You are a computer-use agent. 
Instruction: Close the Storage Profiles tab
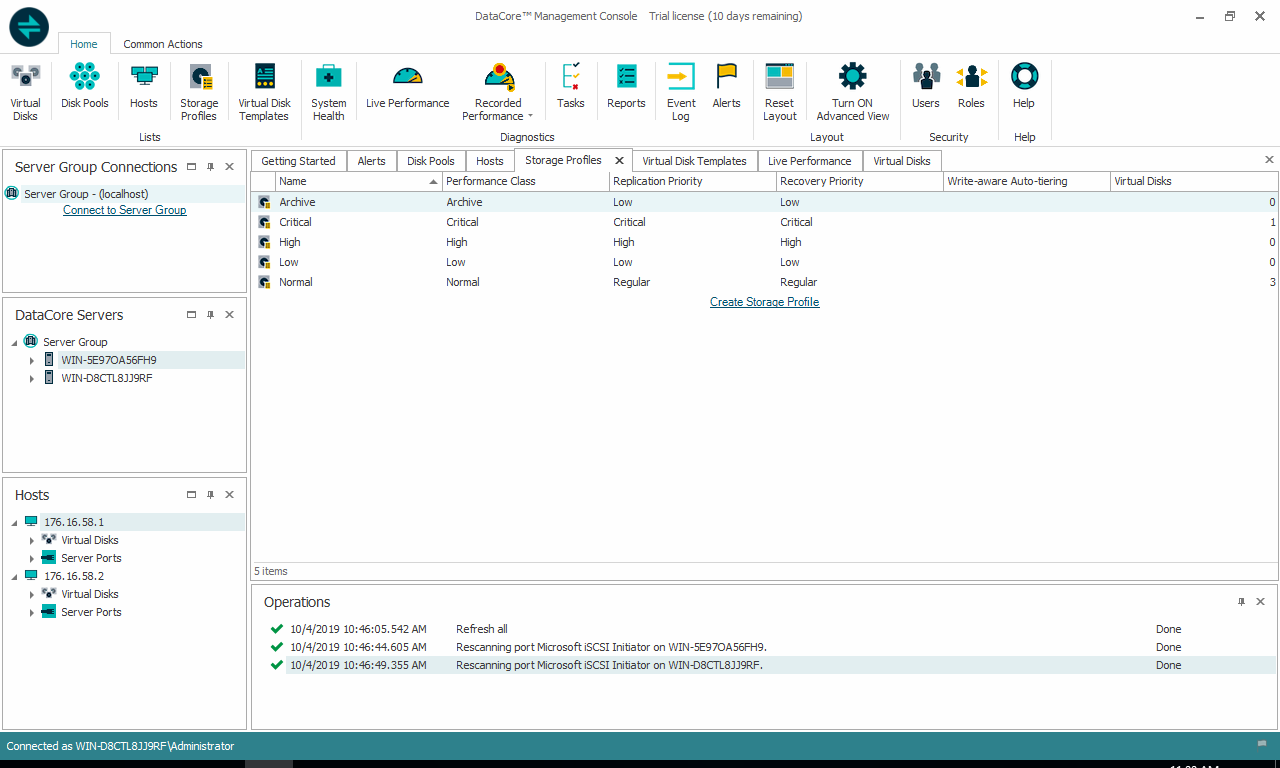[619, 160]
